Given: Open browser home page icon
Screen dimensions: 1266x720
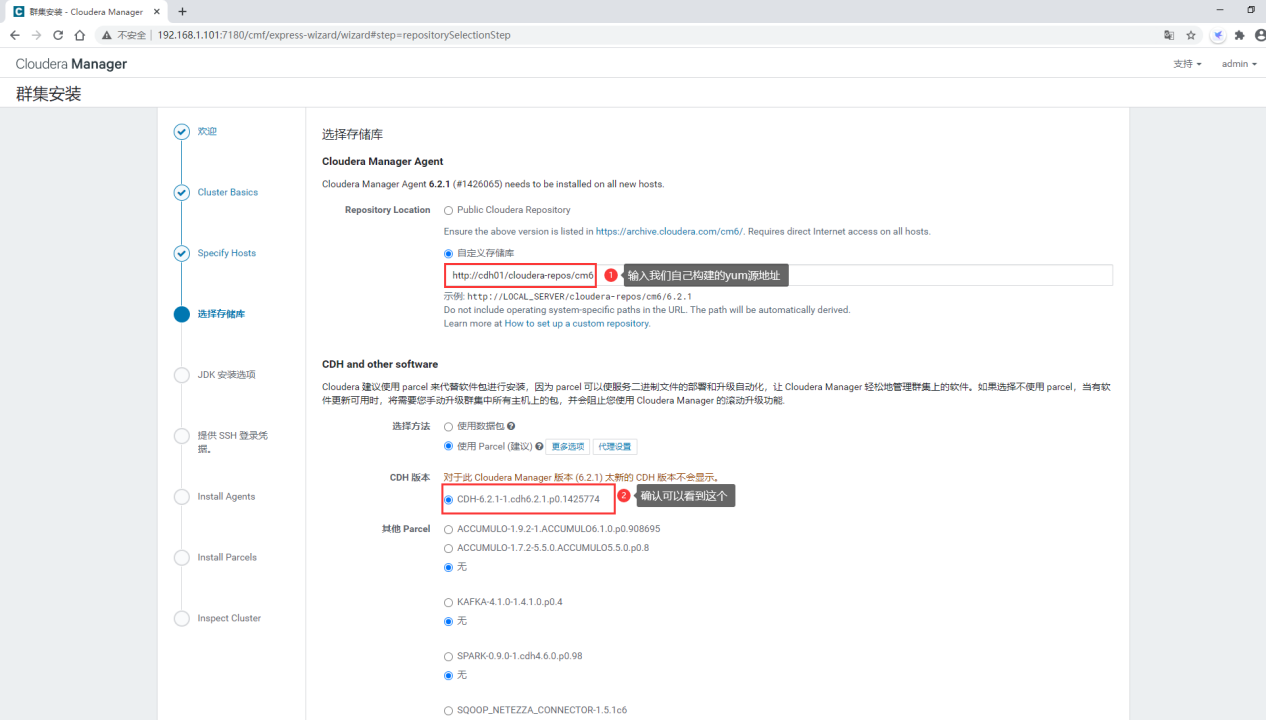Looking at the screenshot, I should [79, 35].
